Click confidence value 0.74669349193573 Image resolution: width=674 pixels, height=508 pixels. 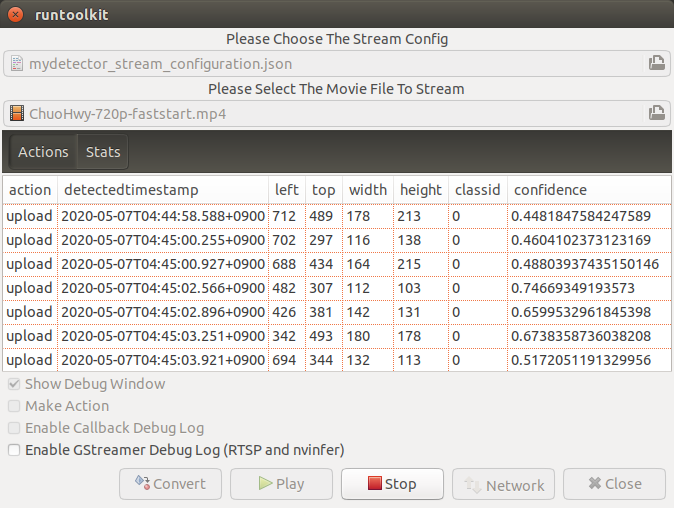[x=573, y=288]
